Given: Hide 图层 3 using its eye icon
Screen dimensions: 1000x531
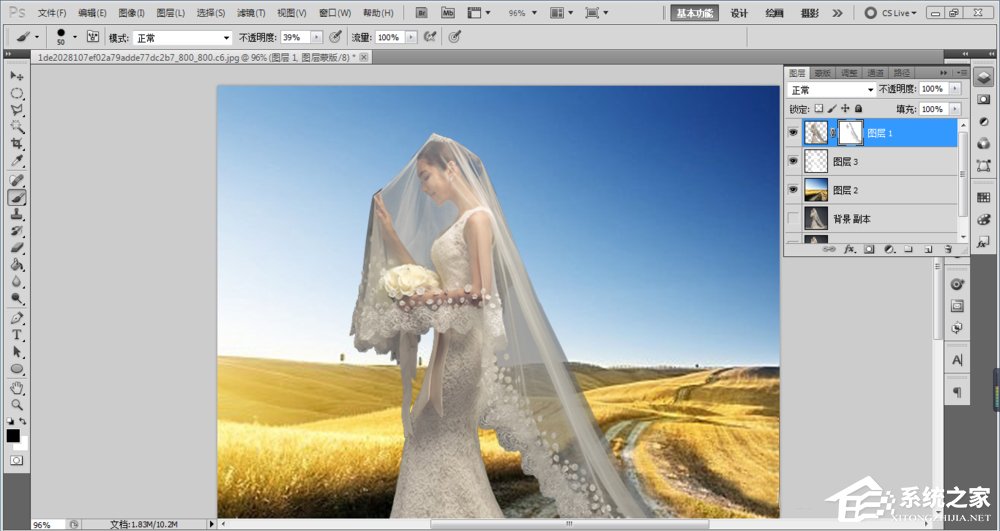Looking at the screenshot, I should 794,161.
